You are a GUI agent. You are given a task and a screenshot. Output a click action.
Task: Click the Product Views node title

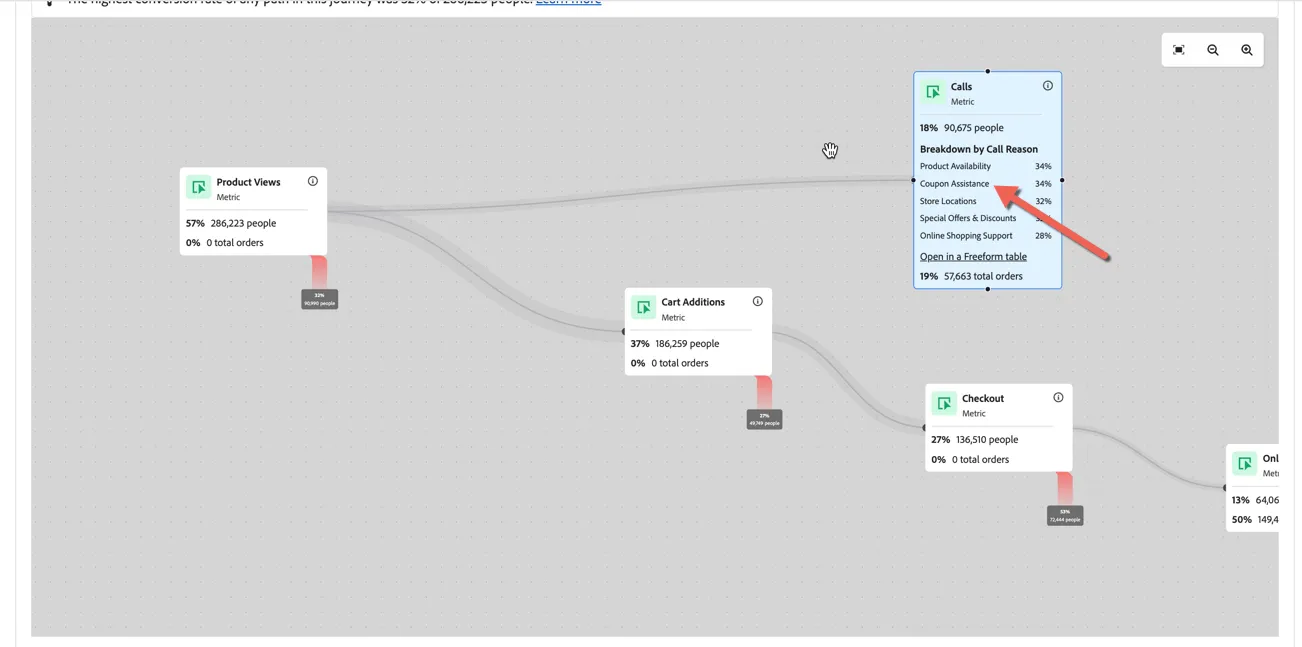coord(248,182)
